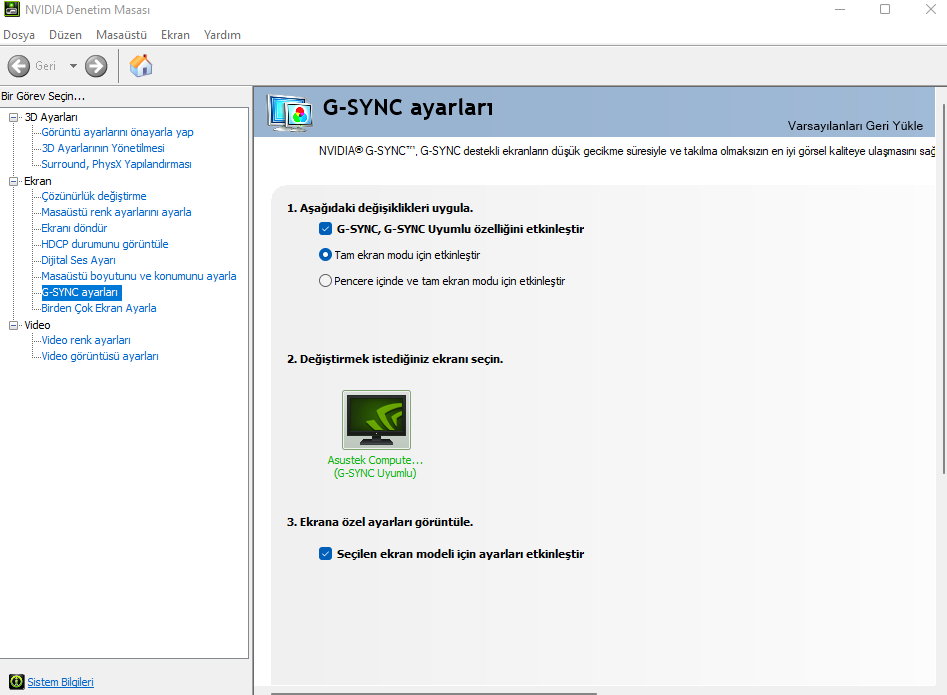Click the G-SYNC header monitor icon

click(x=290, y=112)
